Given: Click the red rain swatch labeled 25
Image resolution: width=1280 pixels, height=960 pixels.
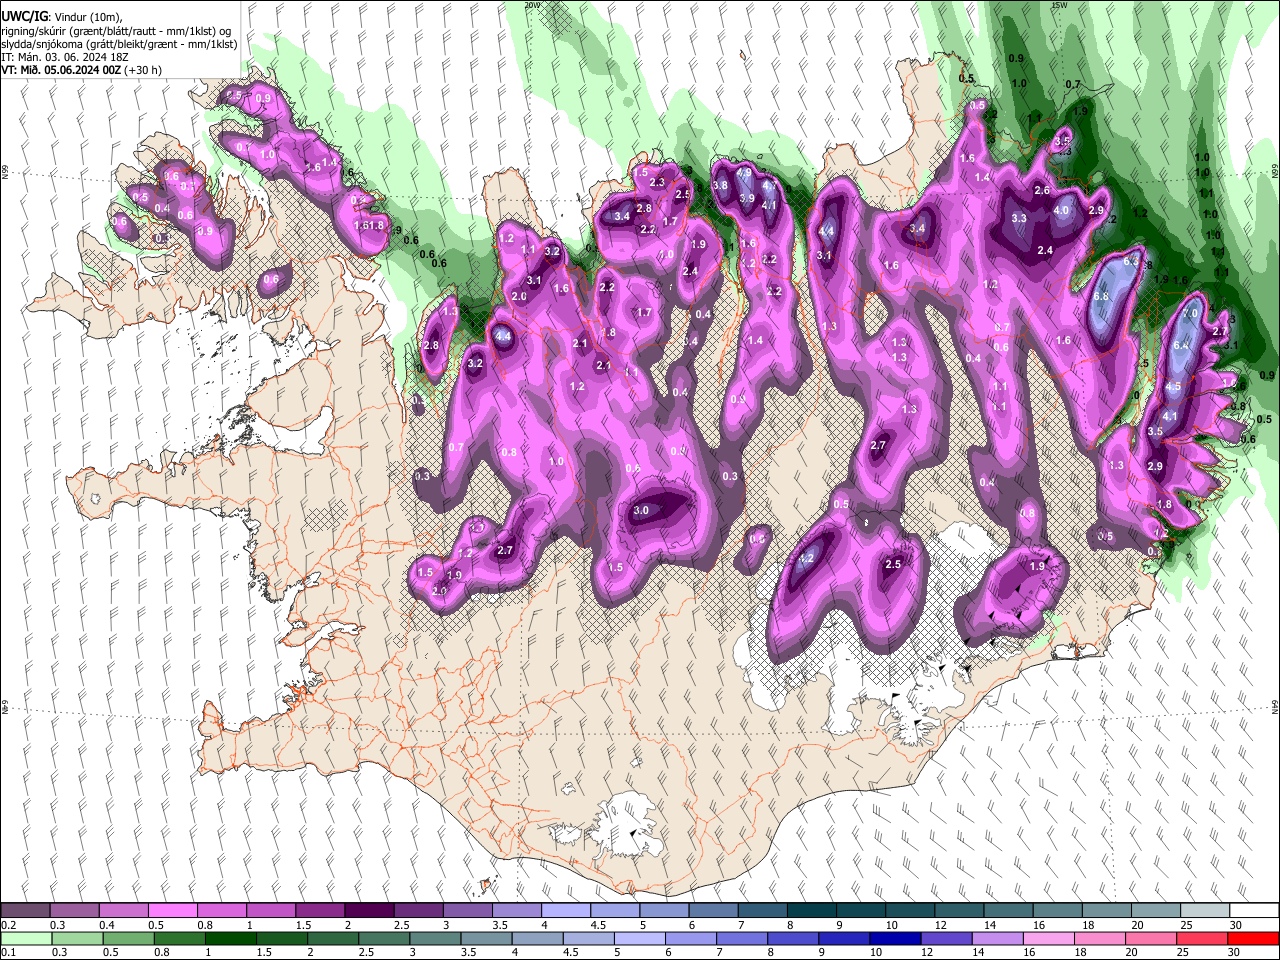Looking at the screenshot, I should [1201, 938].
